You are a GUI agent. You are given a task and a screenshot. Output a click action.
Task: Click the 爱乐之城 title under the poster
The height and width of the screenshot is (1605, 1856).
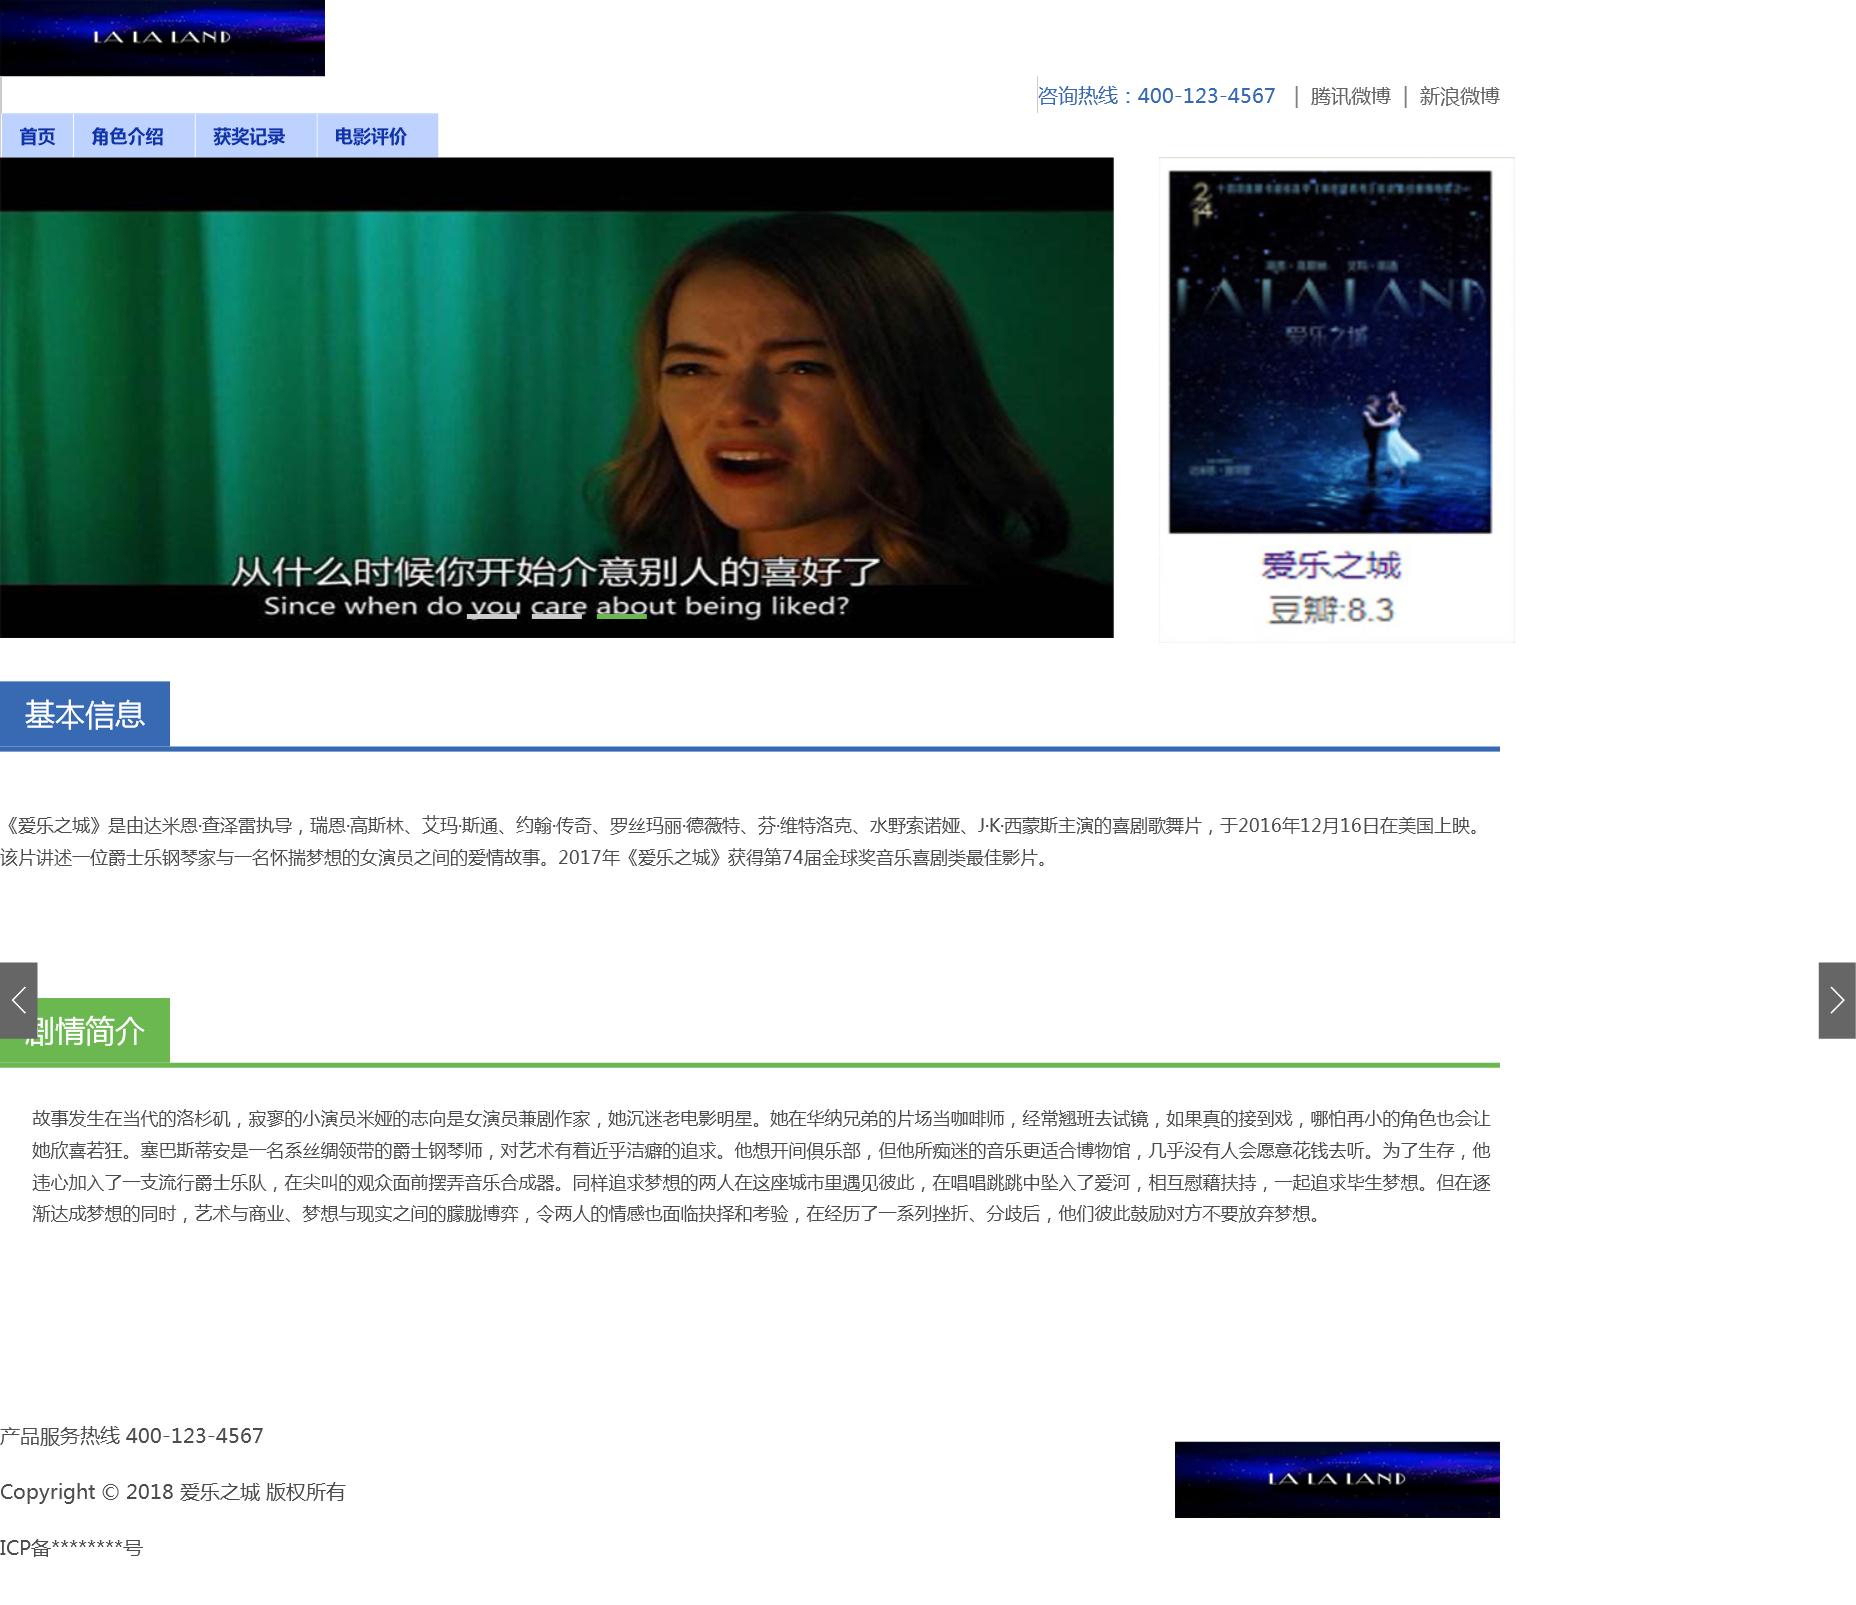pos(1330,566)
